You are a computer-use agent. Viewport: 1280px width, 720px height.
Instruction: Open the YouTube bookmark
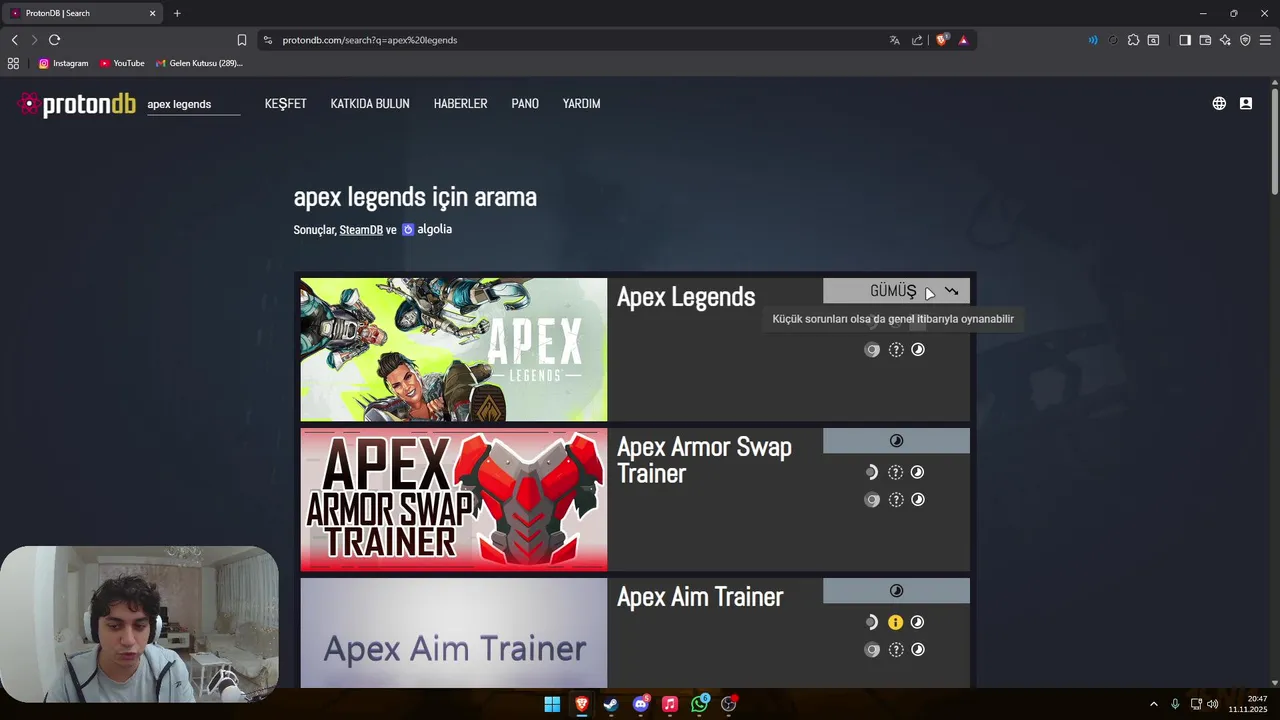pyautogui.click(x=122, y=63)
